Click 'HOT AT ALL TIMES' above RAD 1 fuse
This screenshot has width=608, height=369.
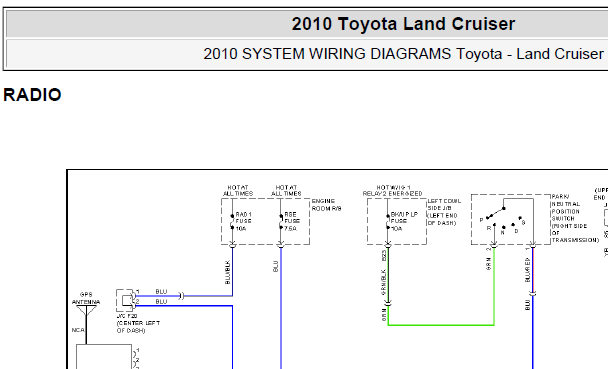point(238,190)
